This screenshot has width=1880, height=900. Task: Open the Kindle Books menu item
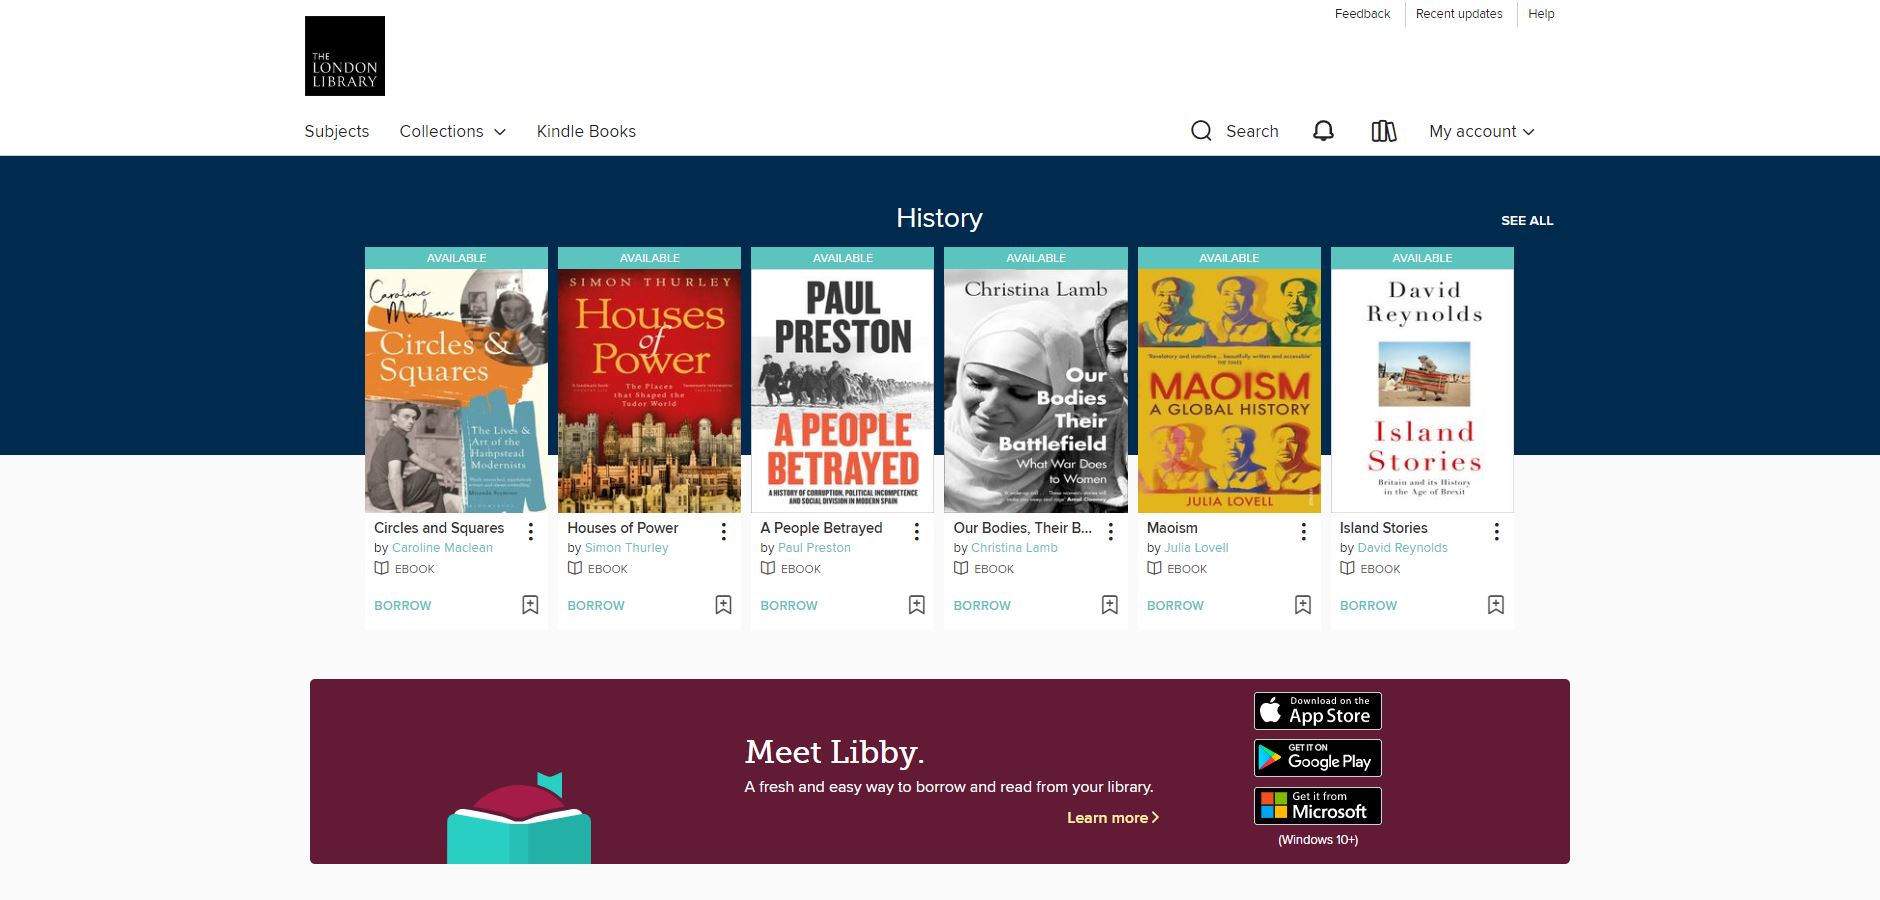[x=586, y=131]
